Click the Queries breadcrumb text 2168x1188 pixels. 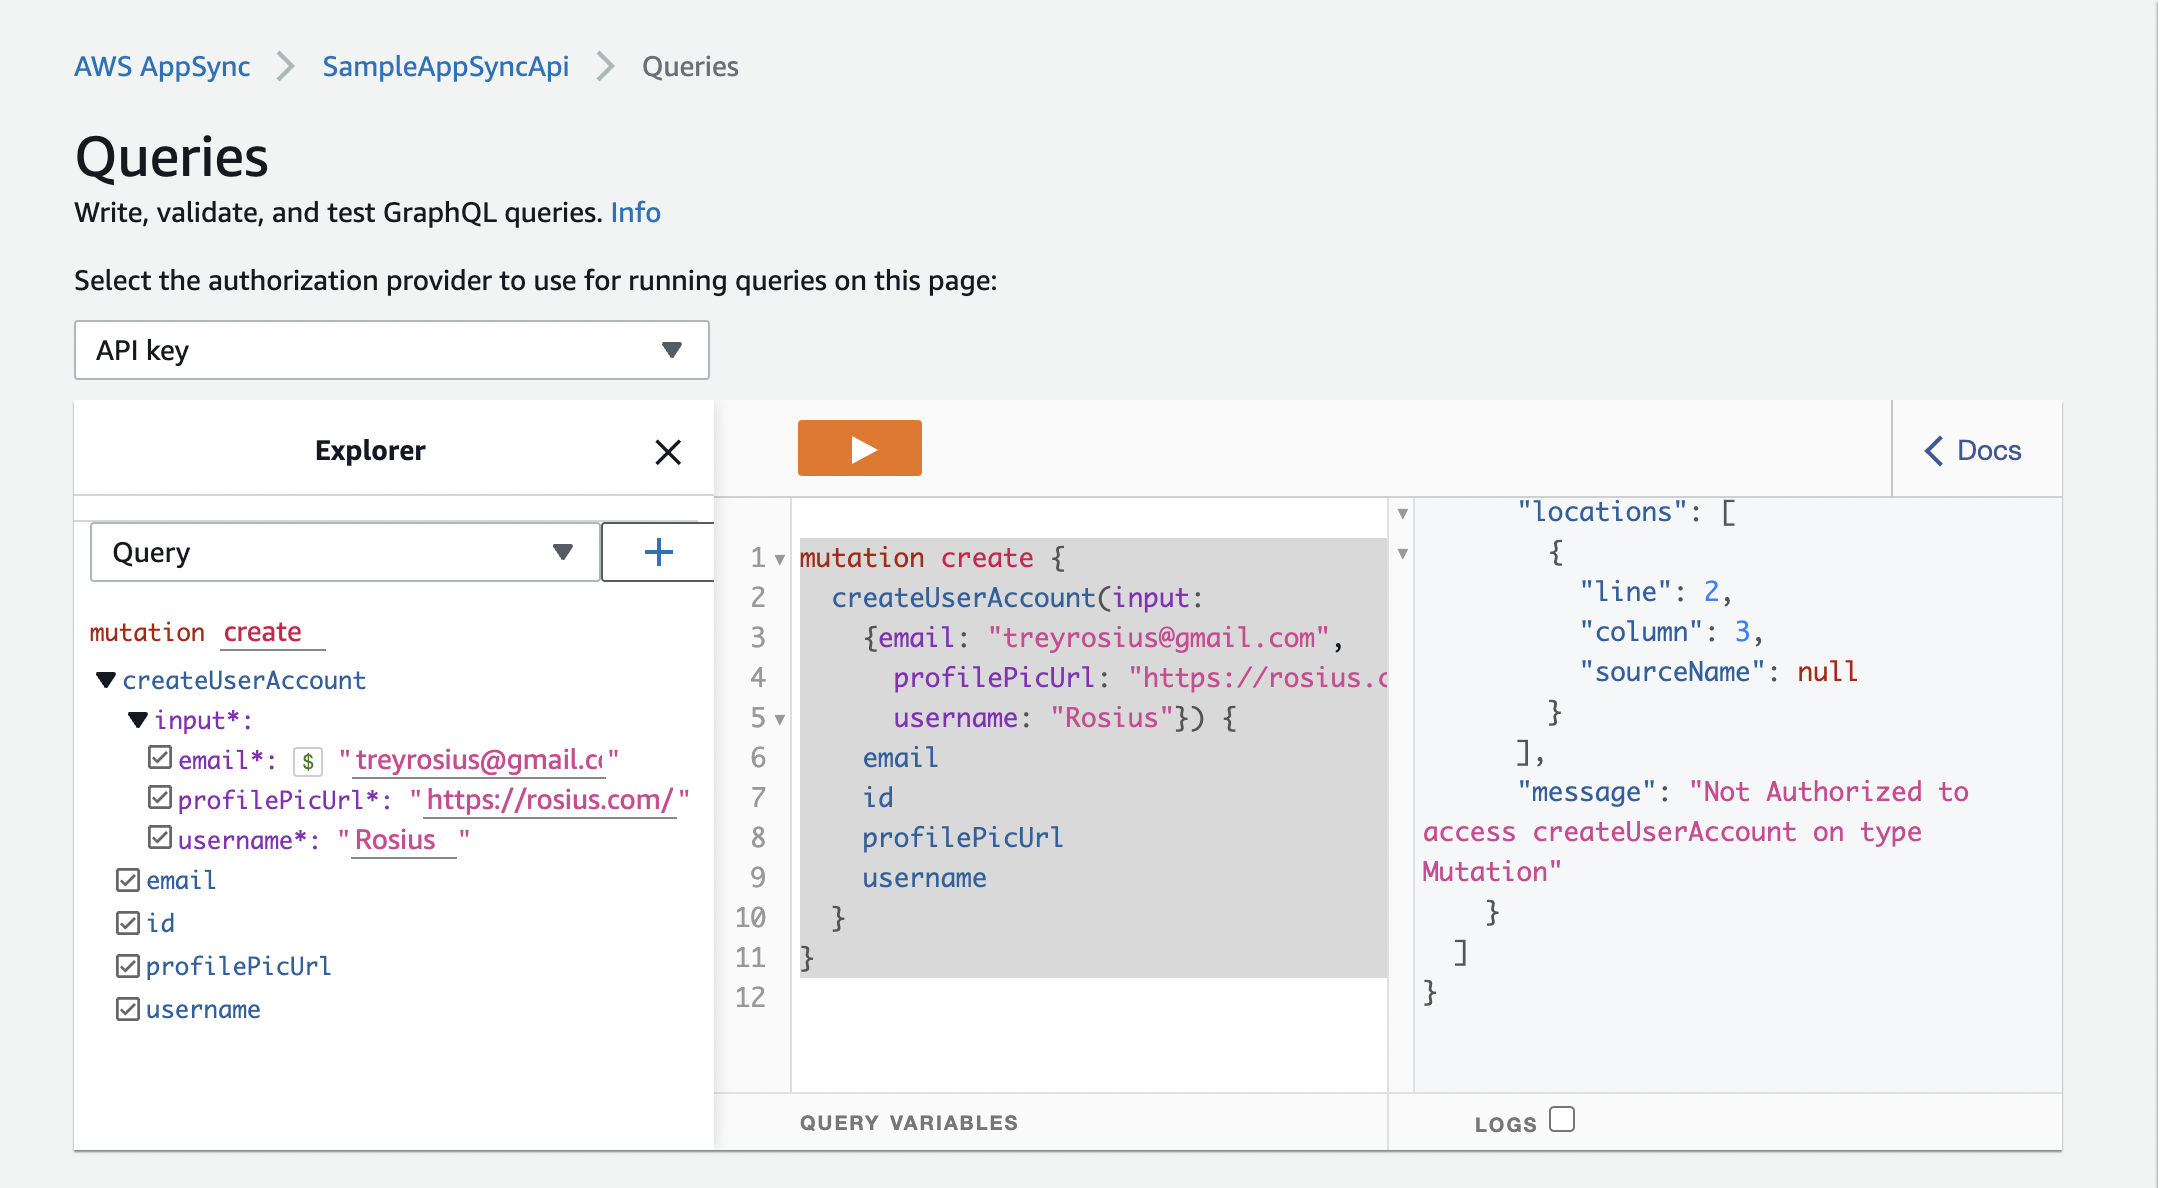tap(690, 67)
